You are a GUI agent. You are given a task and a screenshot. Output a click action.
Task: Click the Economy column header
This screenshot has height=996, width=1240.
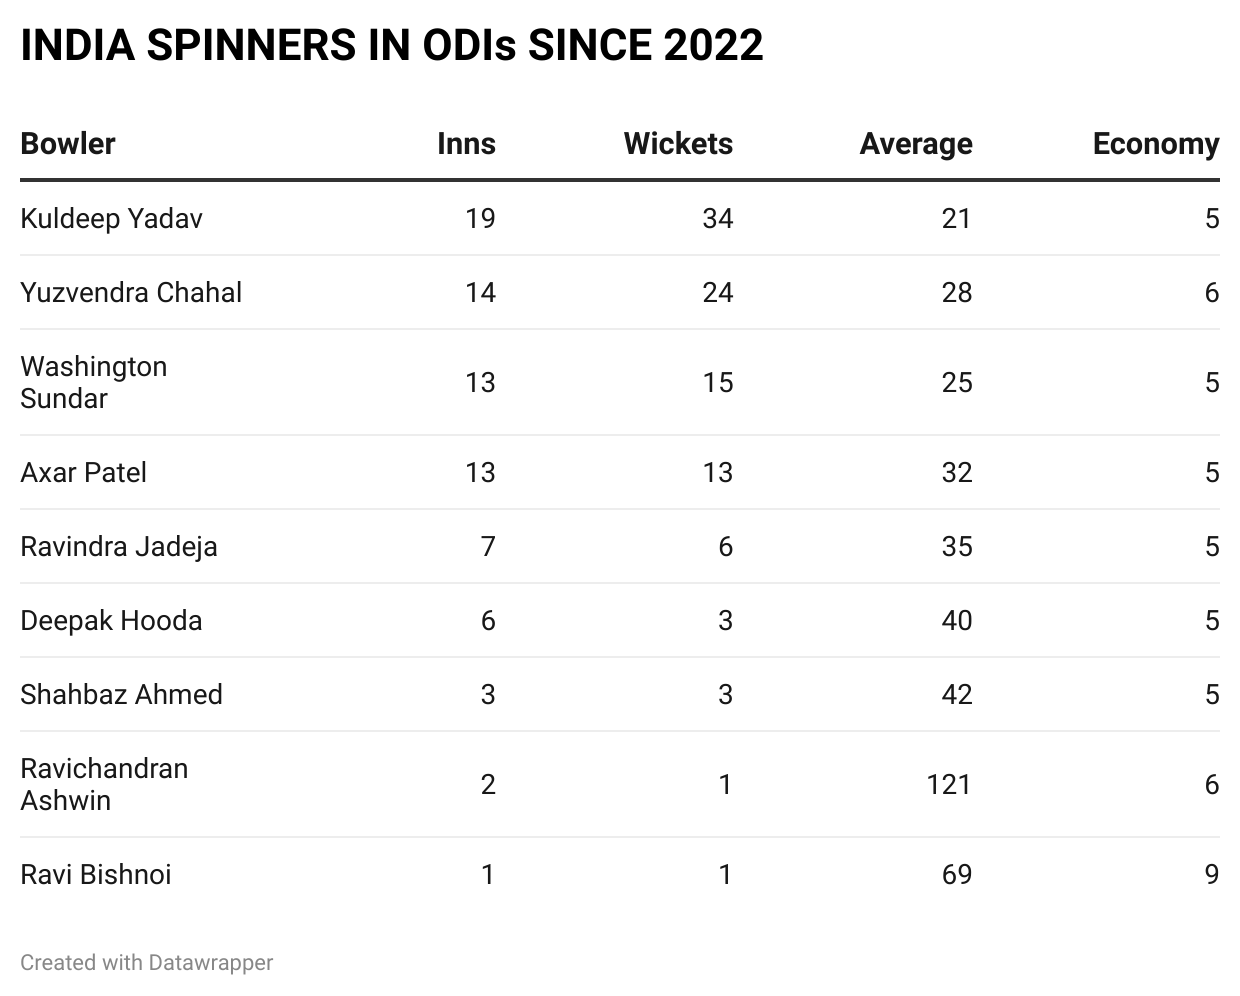pyautogui.click(x=1155, y=144)
